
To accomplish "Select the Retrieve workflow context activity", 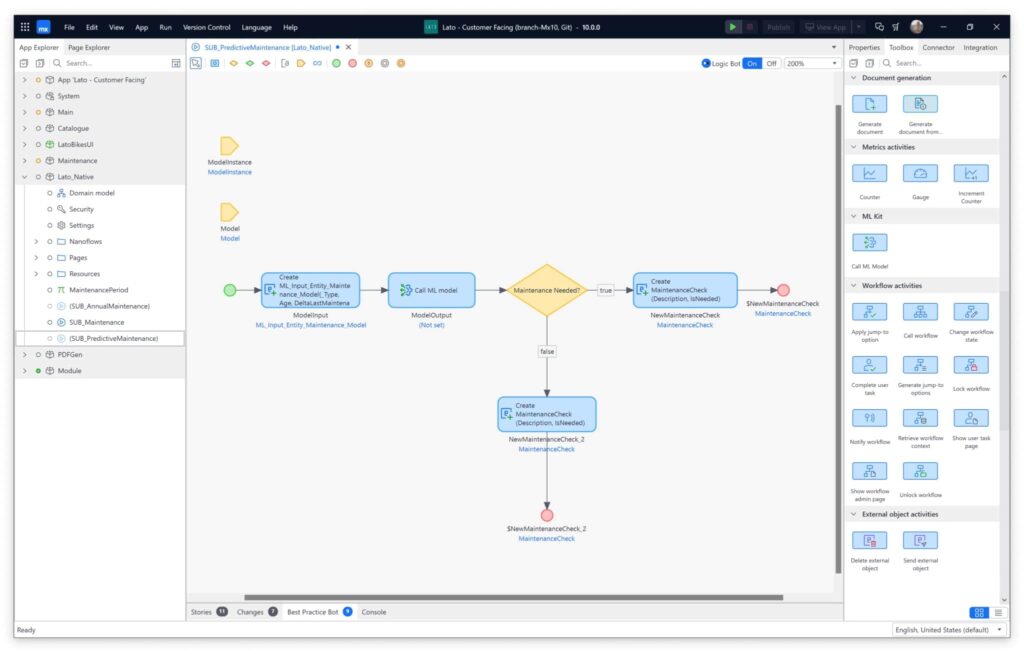I will coord(920,417).
